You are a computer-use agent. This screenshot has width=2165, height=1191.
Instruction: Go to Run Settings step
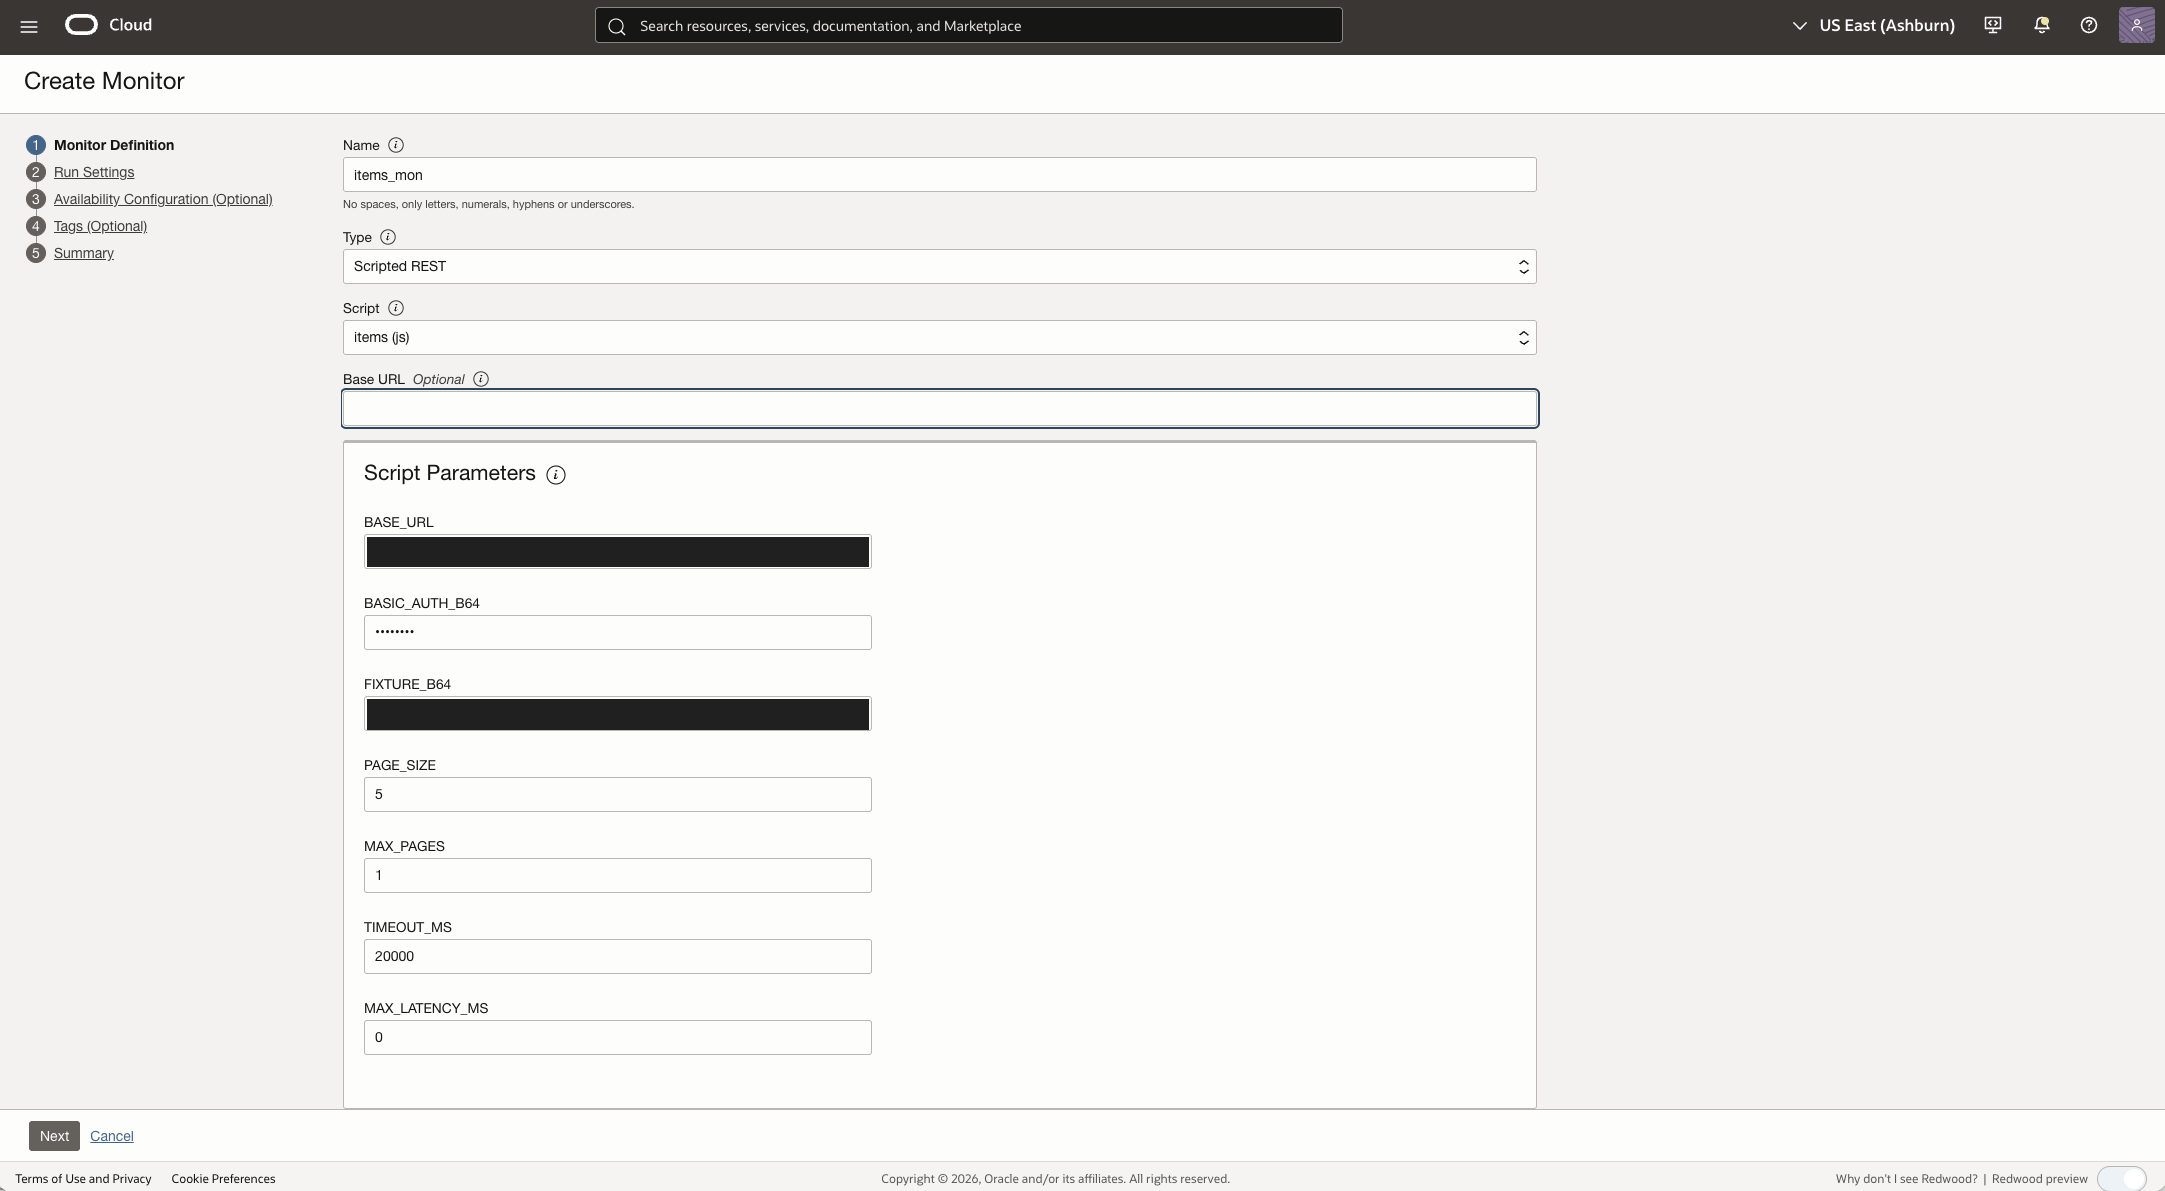click(x=93, y=172)
